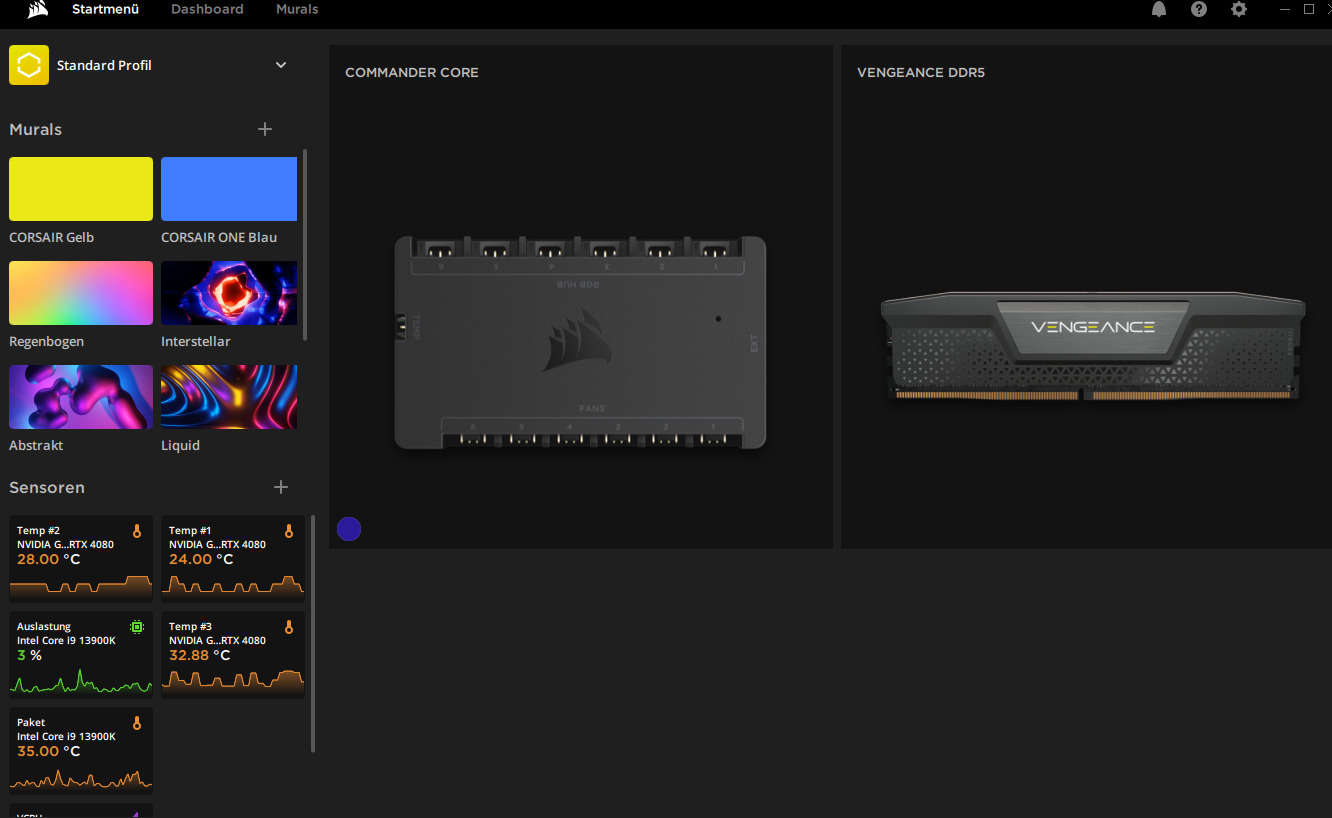The height and width of the screenshot is (818, 1332).
Task: Click the 24.00 °C reading
Action: [200, 559]
